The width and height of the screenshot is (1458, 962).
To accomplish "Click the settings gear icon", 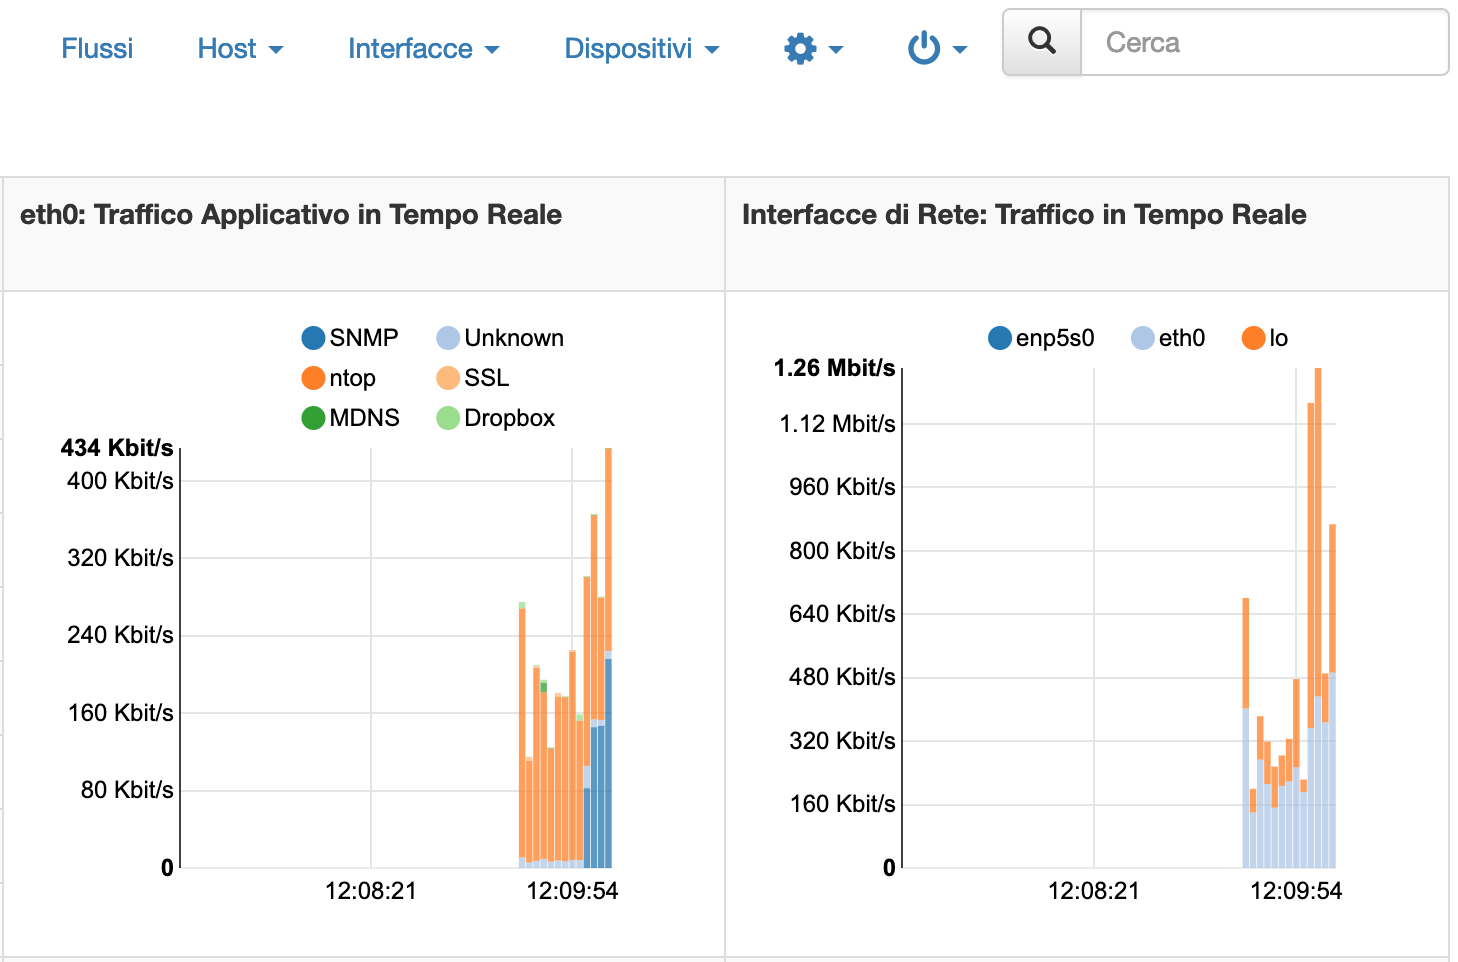I will point(800,48).
